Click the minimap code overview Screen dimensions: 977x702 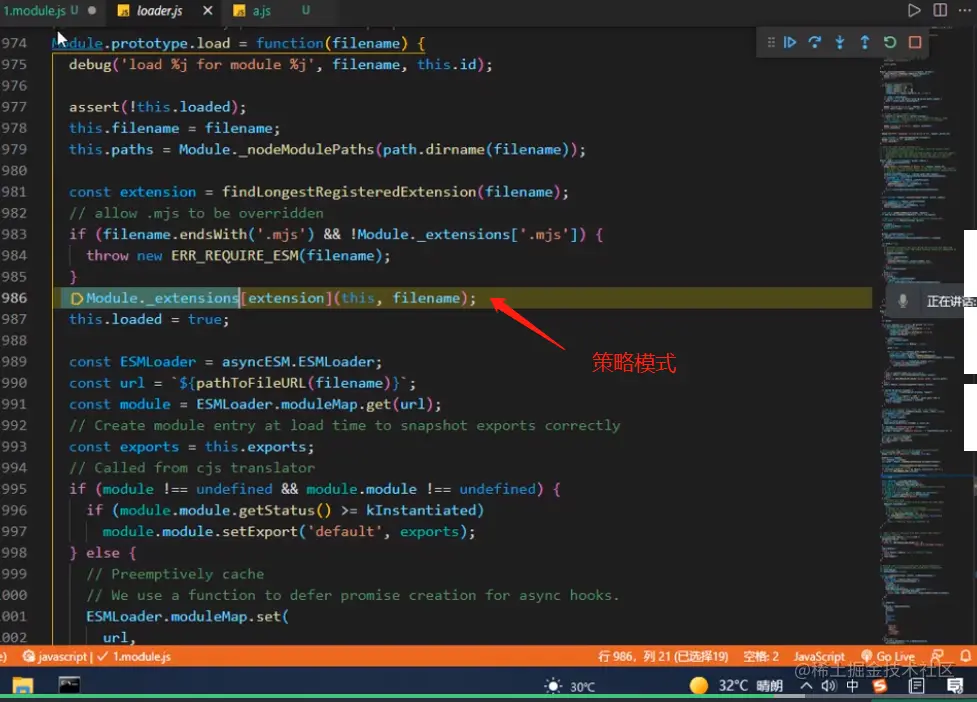pyautogui.click(x=919, y=336)
